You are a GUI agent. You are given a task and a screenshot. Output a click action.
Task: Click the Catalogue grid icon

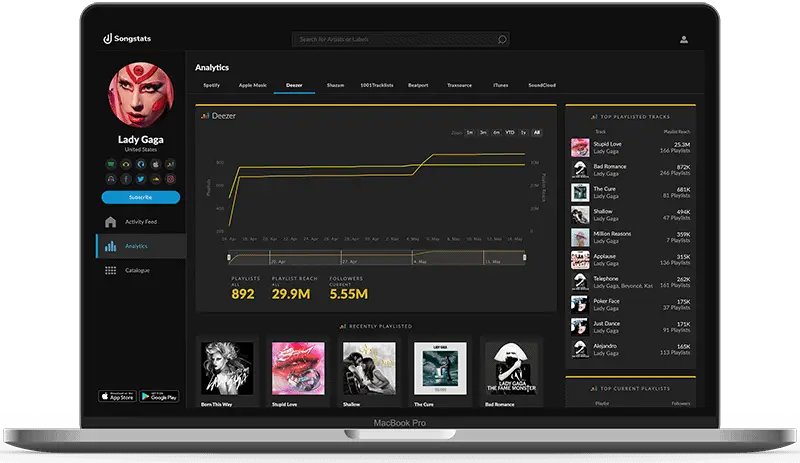[x=111, y=270]
